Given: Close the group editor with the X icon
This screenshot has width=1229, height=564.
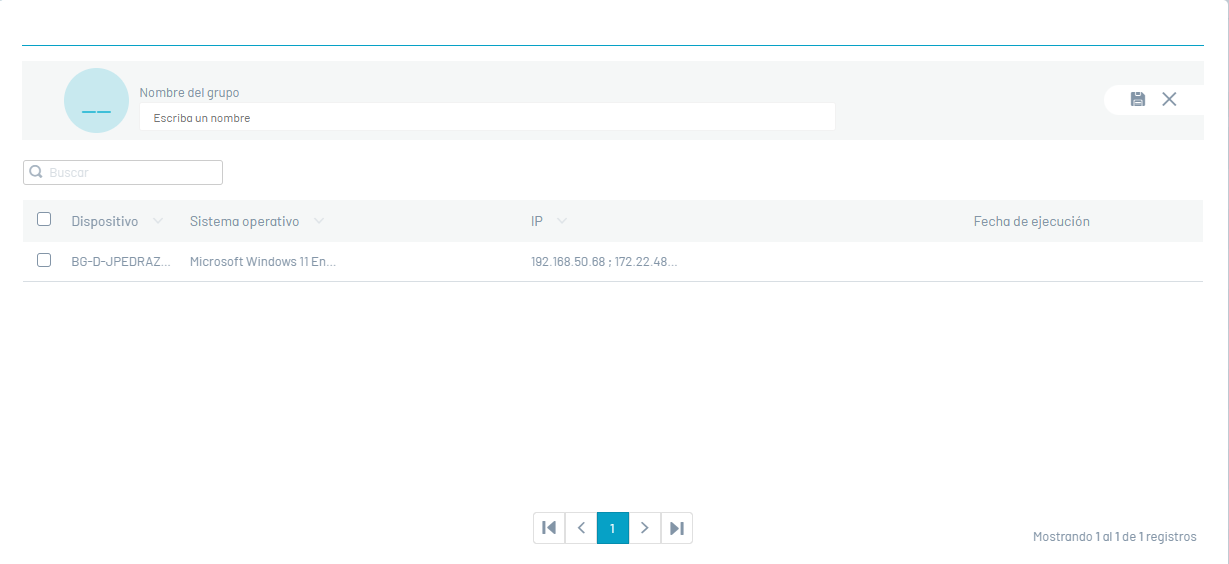Looking at the screenshot, I should pyautogui.click(x=1169, y=99).
